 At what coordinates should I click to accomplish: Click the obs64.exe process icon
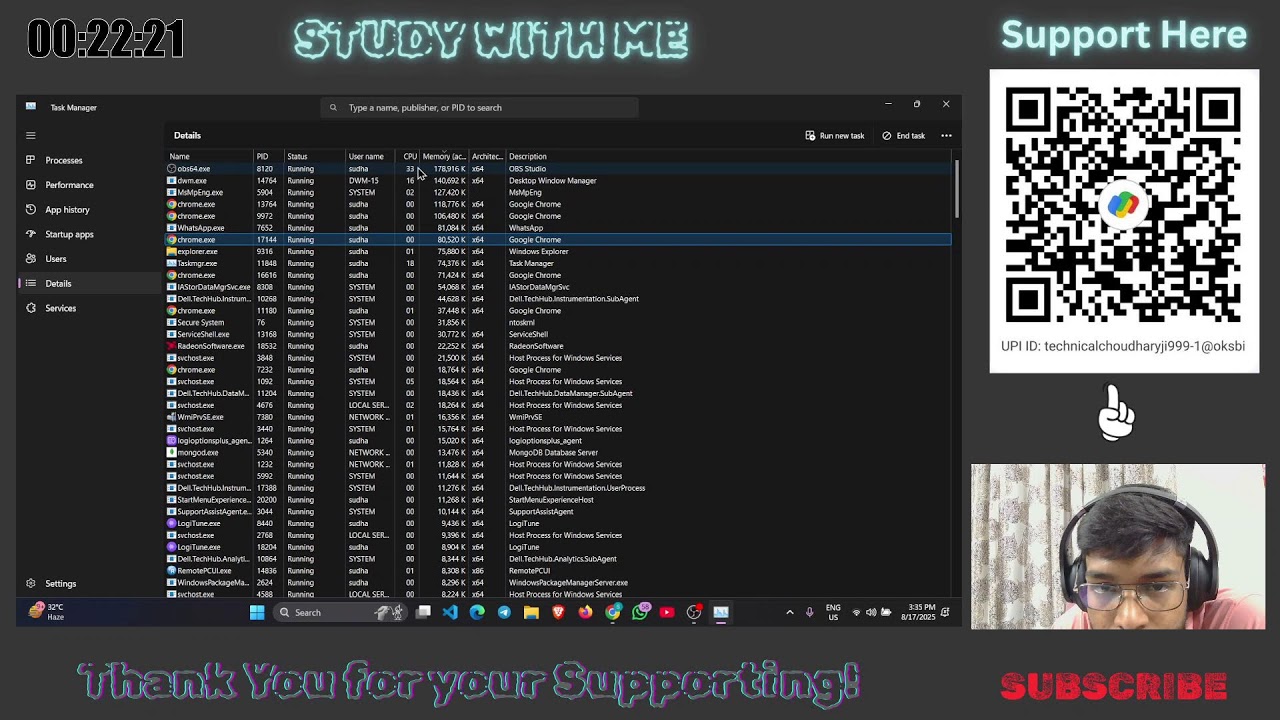tap(172, 169)
